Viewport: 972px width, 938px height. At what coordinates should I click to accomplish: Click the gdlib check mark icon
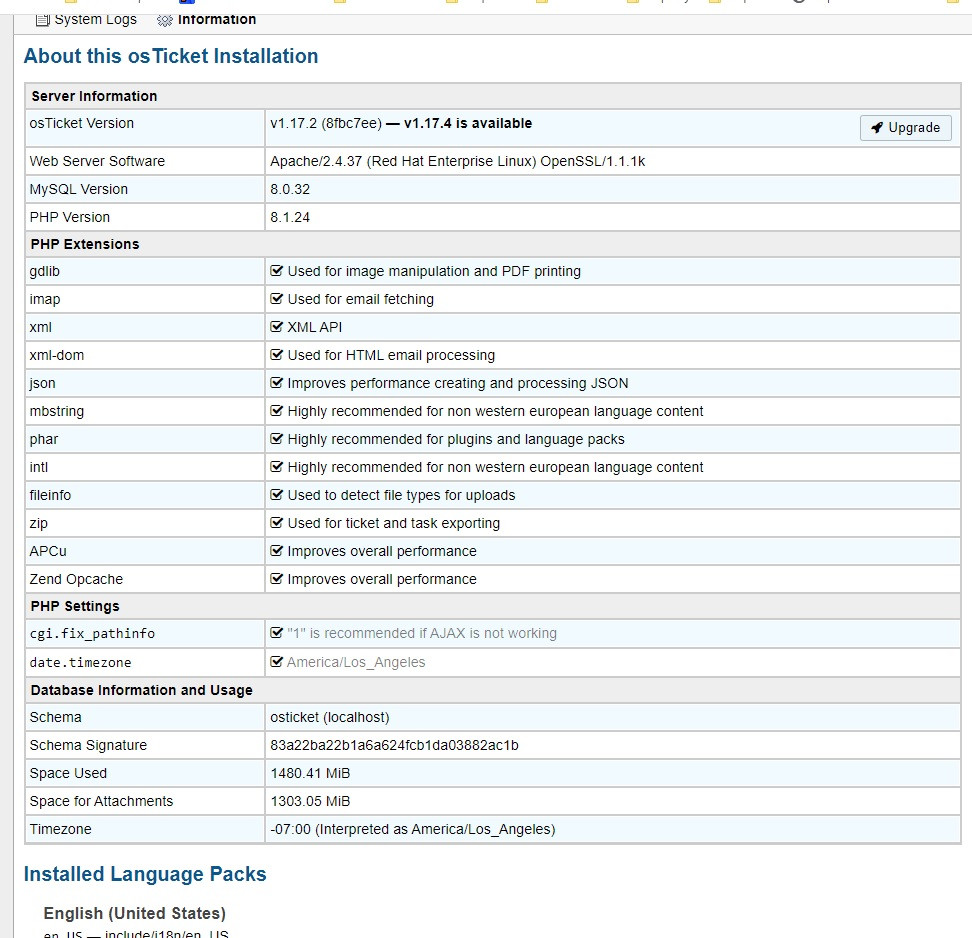(276, 271)
